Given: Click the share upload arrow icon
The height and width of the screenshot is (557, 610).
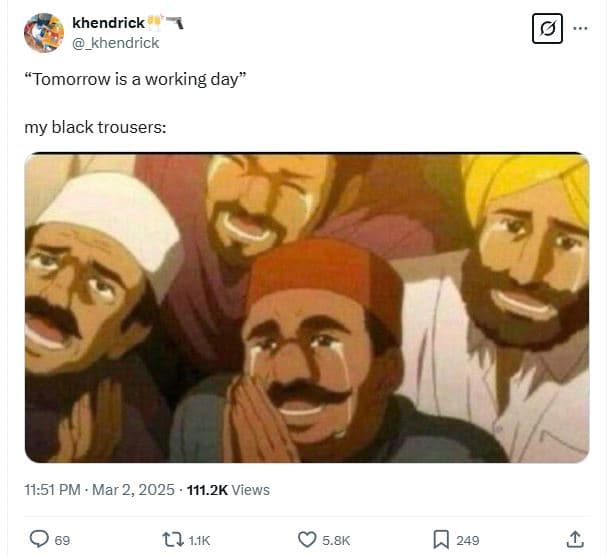Looking at the screenshot, I should point(576,539).
